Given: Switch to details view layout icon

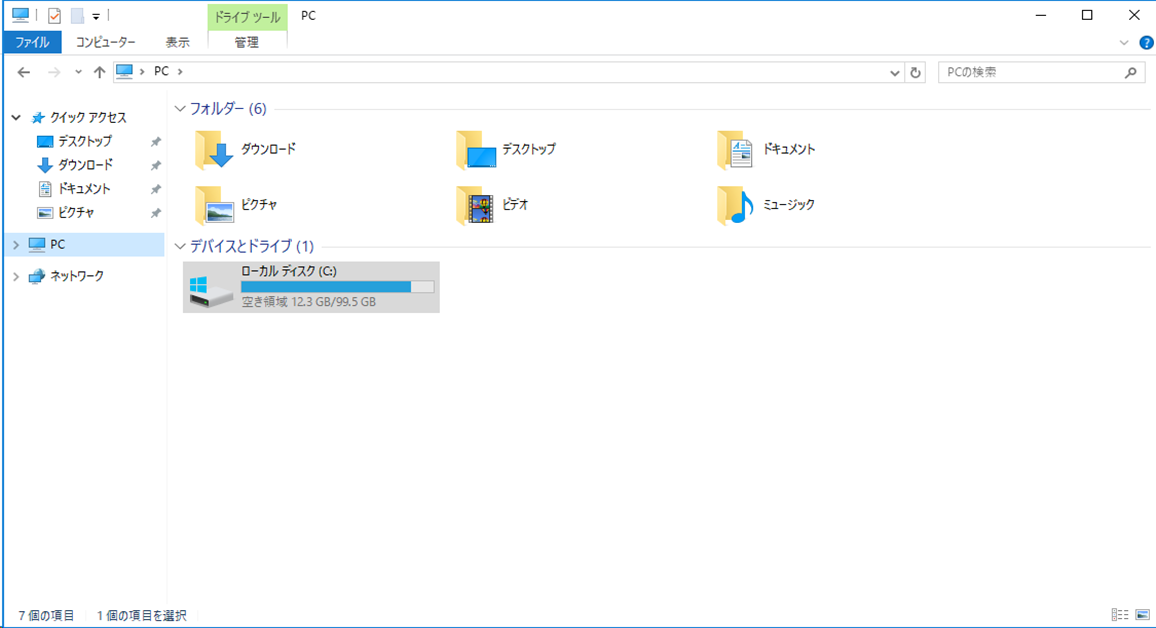Looking at the screenshot, I should click(1120, 615).
